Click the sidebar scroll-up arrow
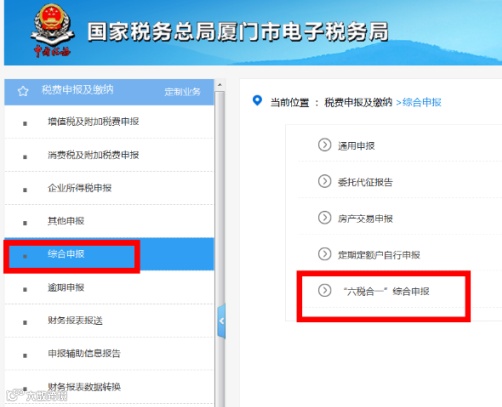502x407 pixels. tap(220, 85)
